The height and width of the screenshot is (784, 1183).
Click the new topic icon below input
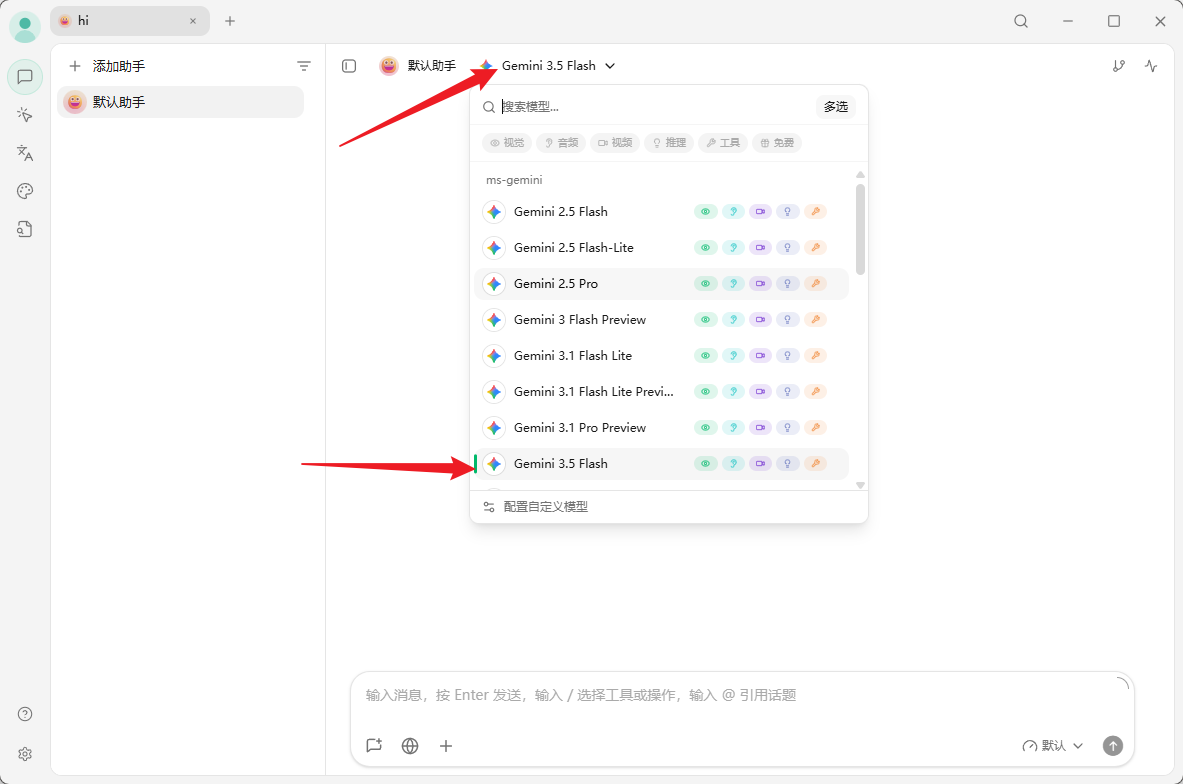(374, 746)
